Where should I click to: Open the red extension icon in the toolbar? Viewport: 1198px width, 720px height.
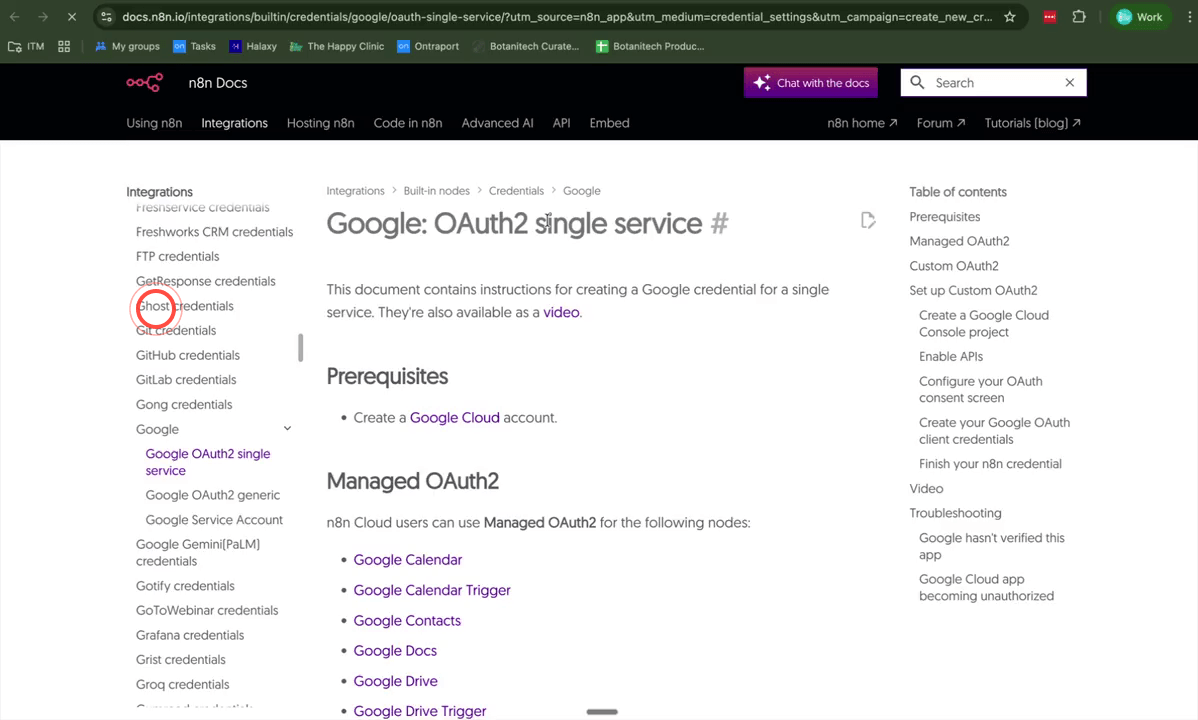click(1049, 16)
